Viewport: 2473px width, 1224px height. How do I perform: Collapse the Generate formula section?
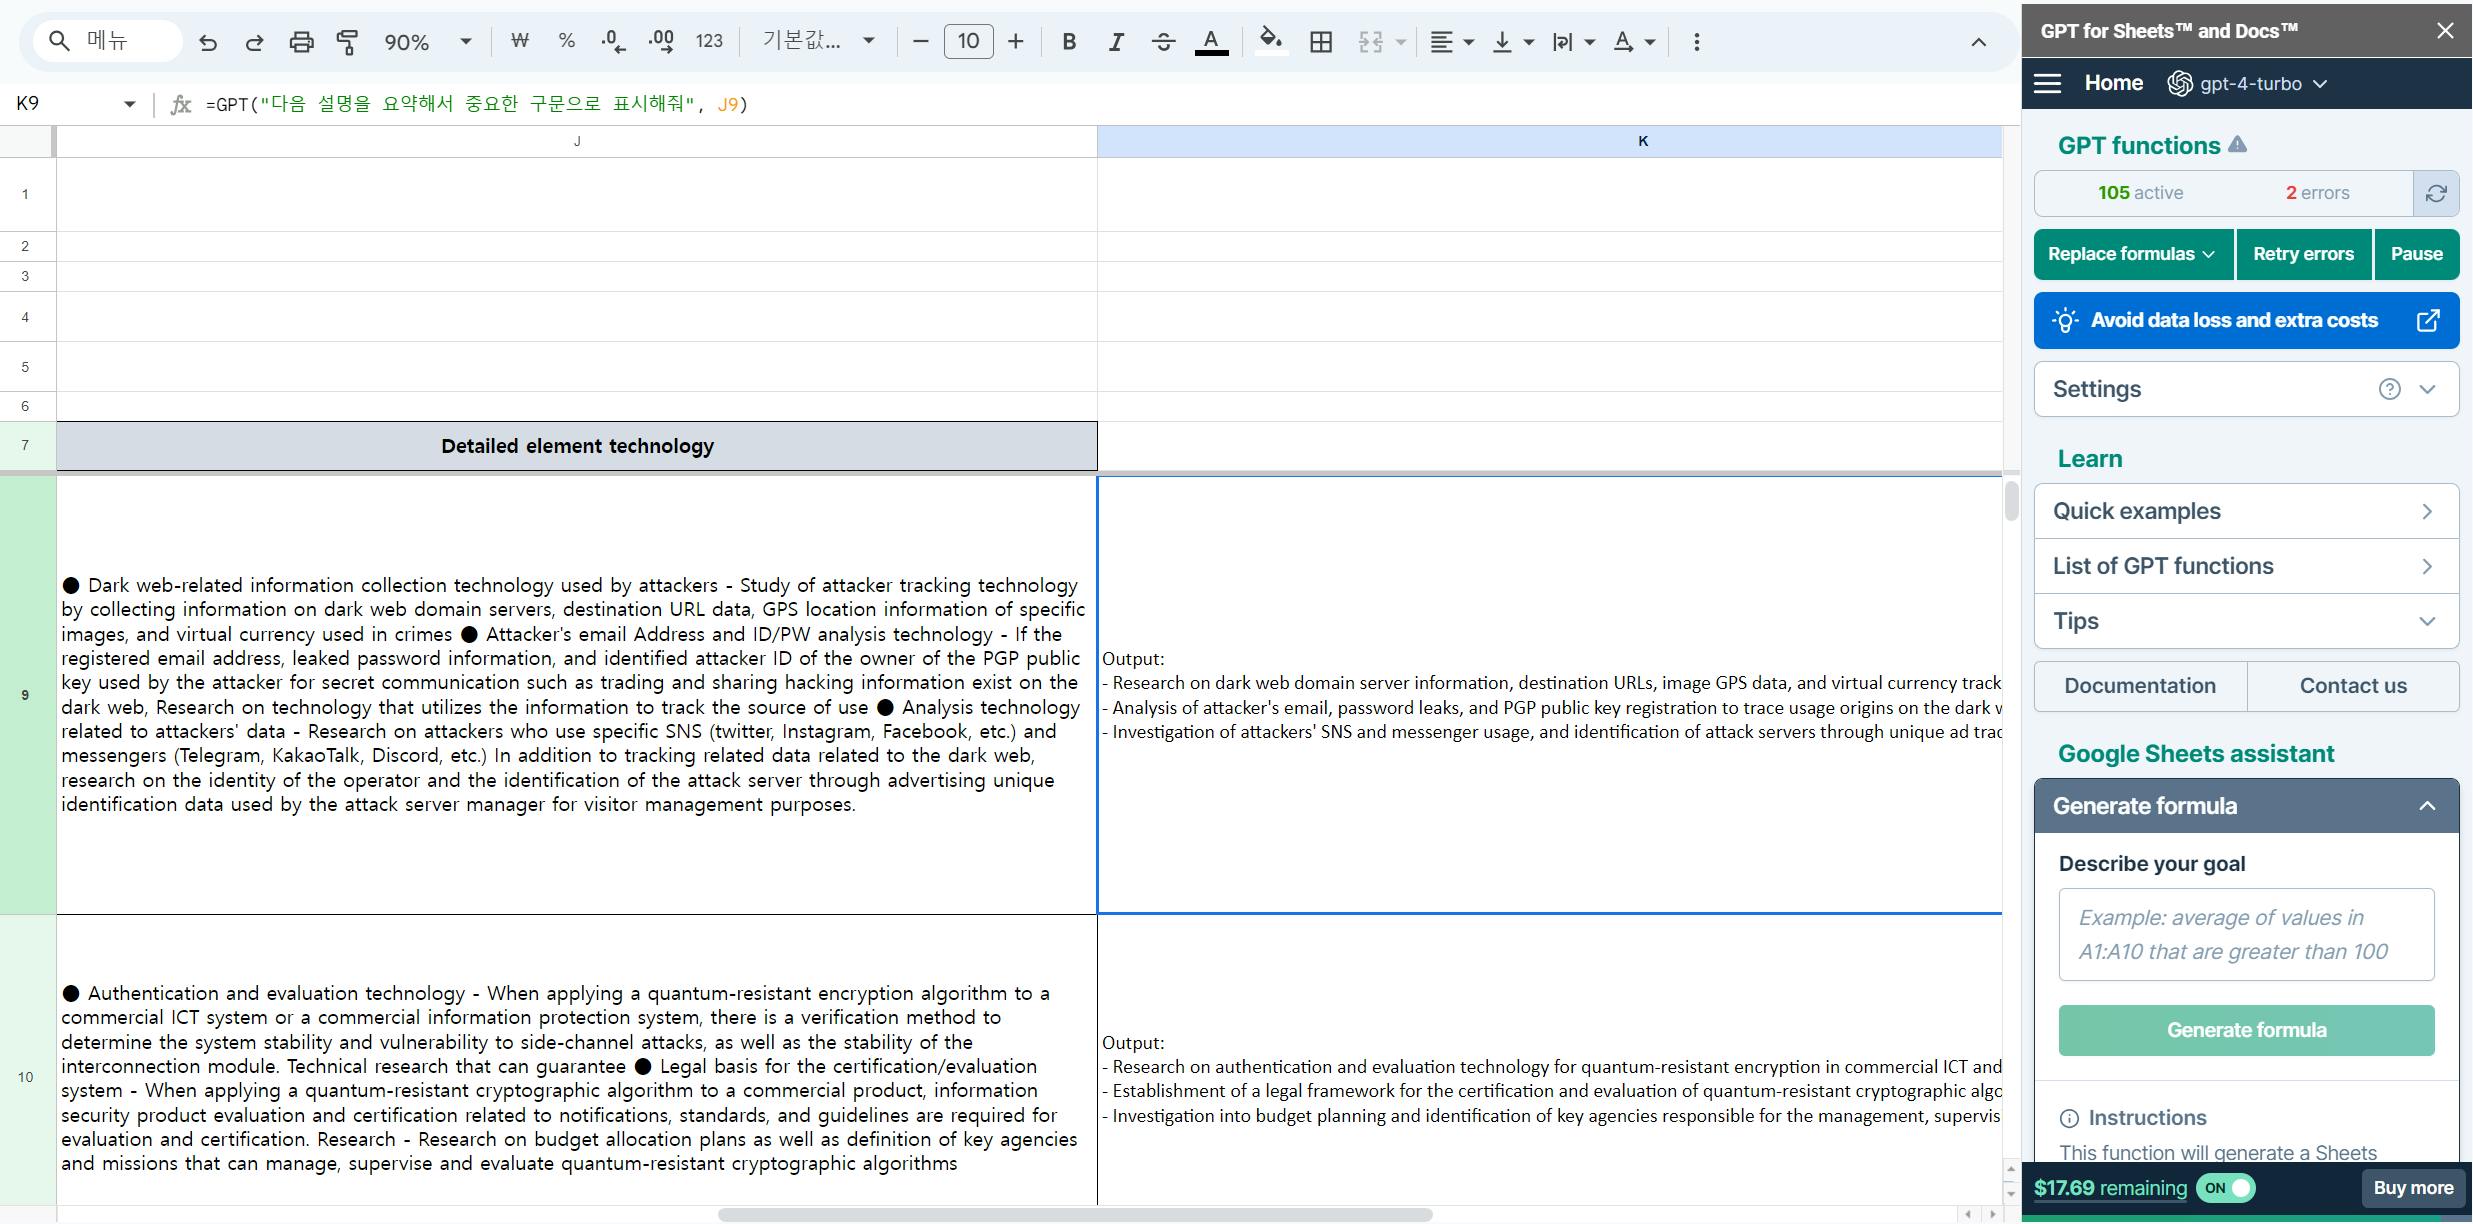(2427, 806)
